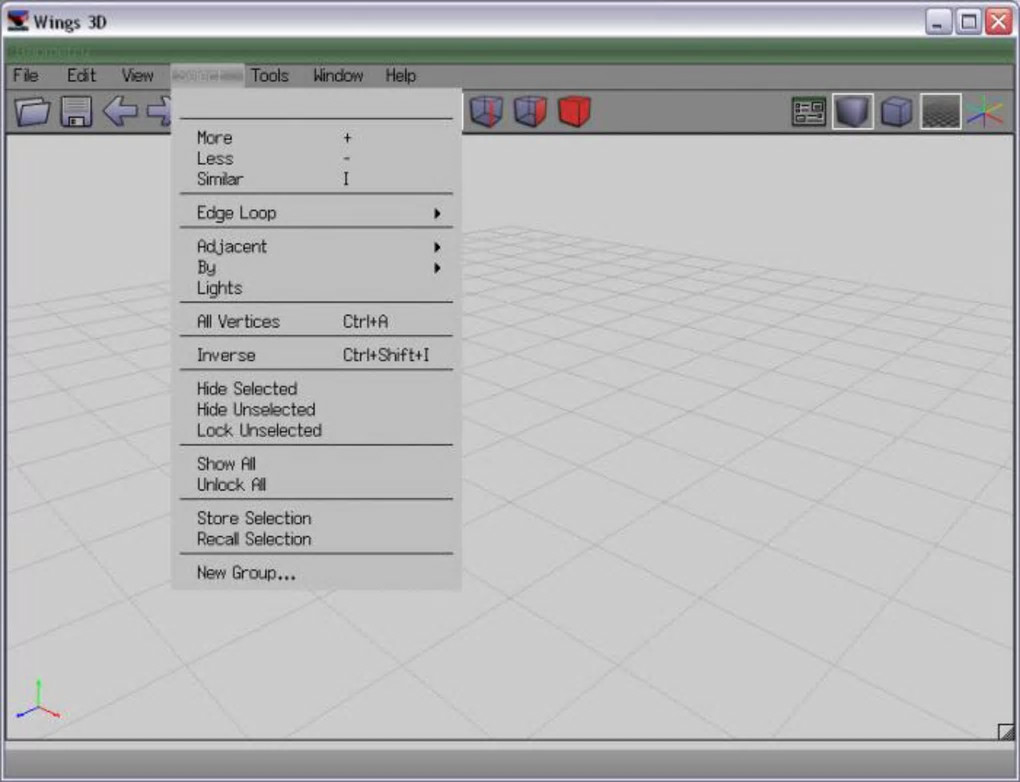Toggle orthographic view cube icon
Screen dimensions: 1020x782
(x=896, y=112)
